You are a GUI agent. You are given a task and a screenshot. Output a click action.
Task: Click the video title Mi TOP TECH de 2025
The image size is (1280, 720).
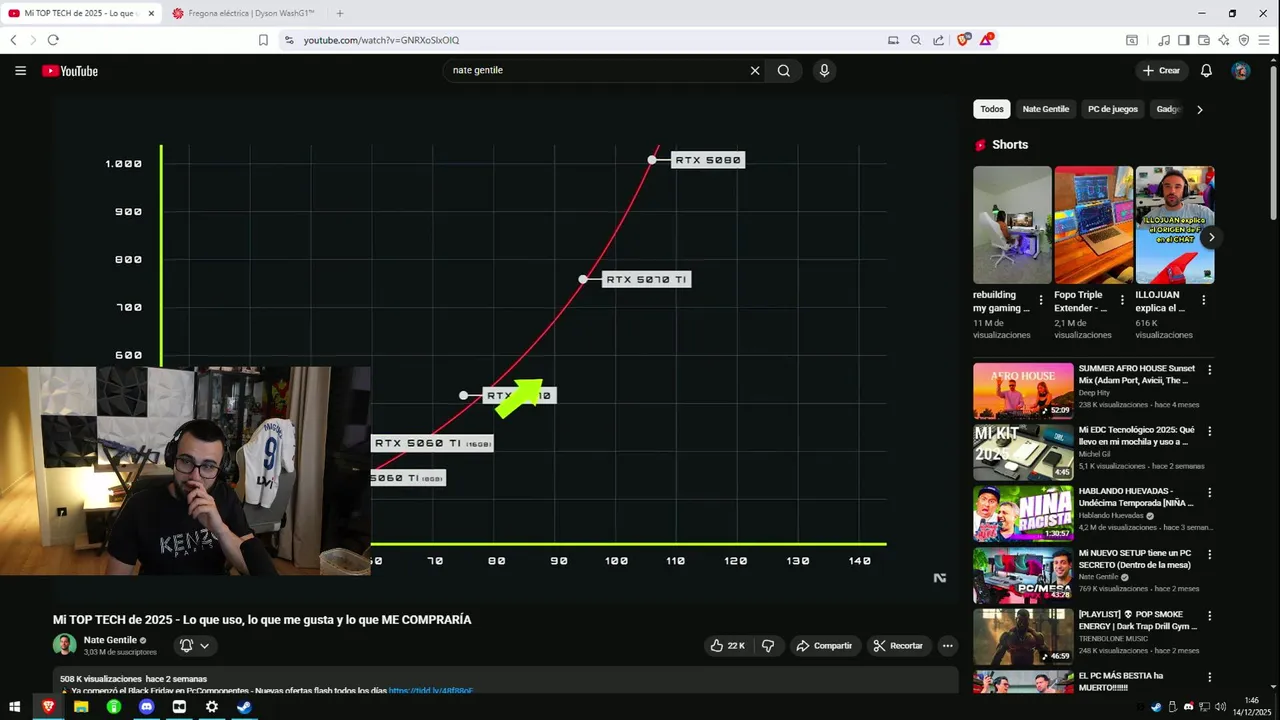coord(262,620)
